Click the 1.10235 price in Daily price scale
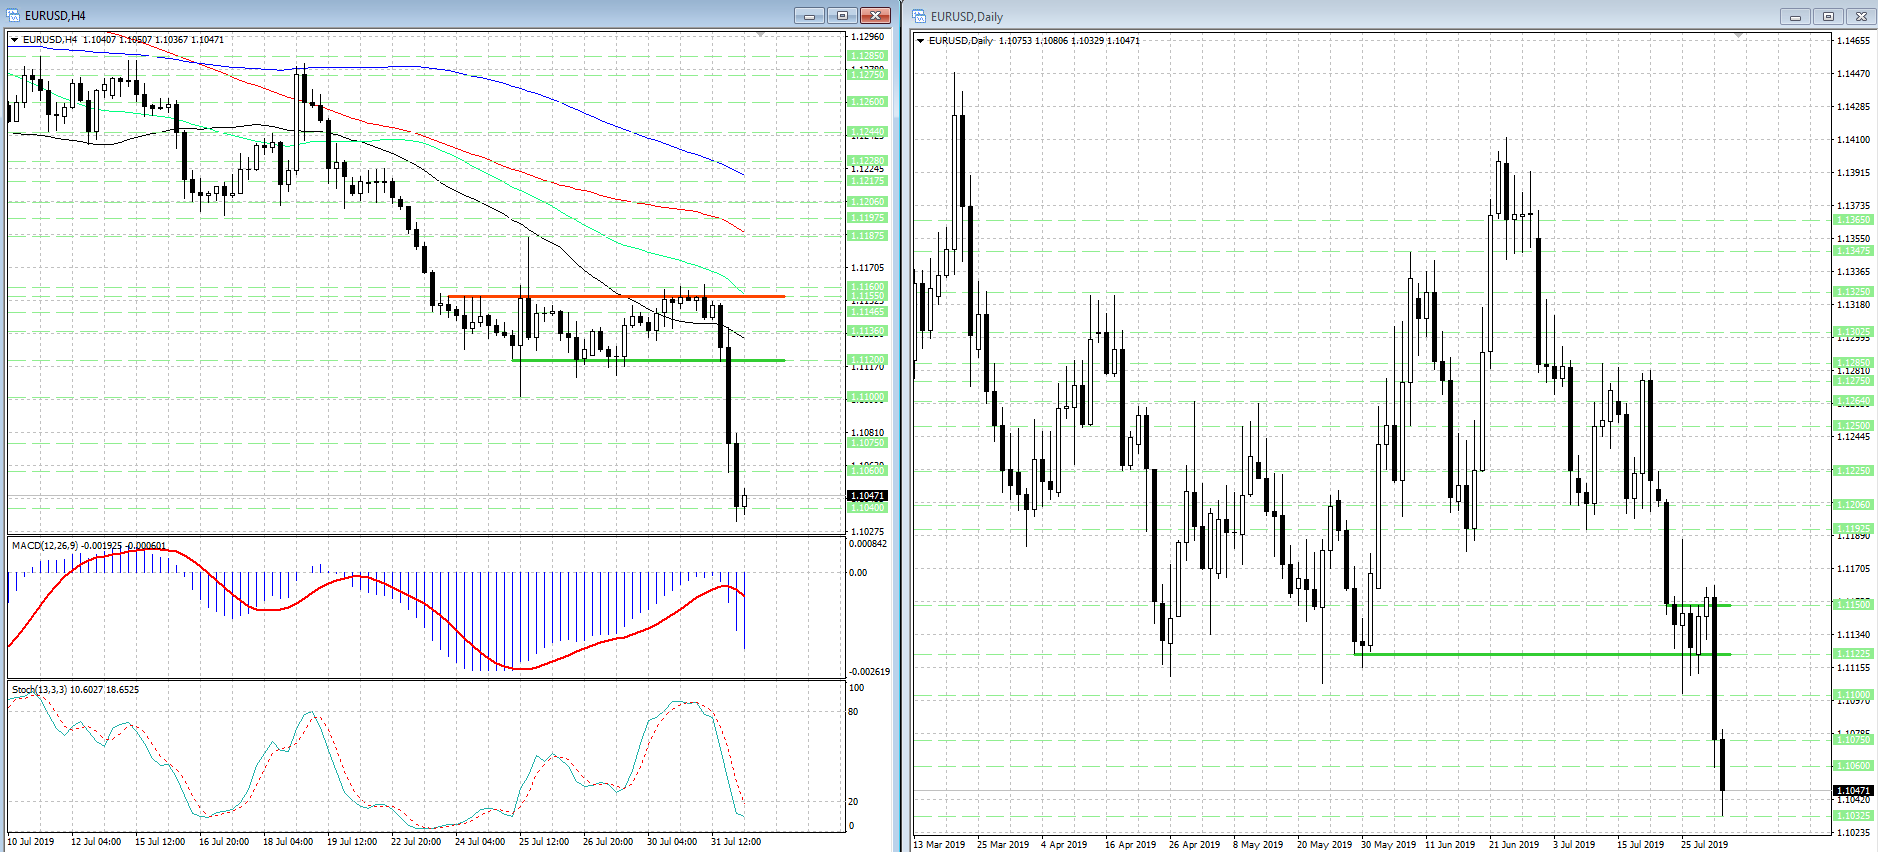This screenshot has width=1878, height=852. pyautogui.click(x=1854, y=833)
